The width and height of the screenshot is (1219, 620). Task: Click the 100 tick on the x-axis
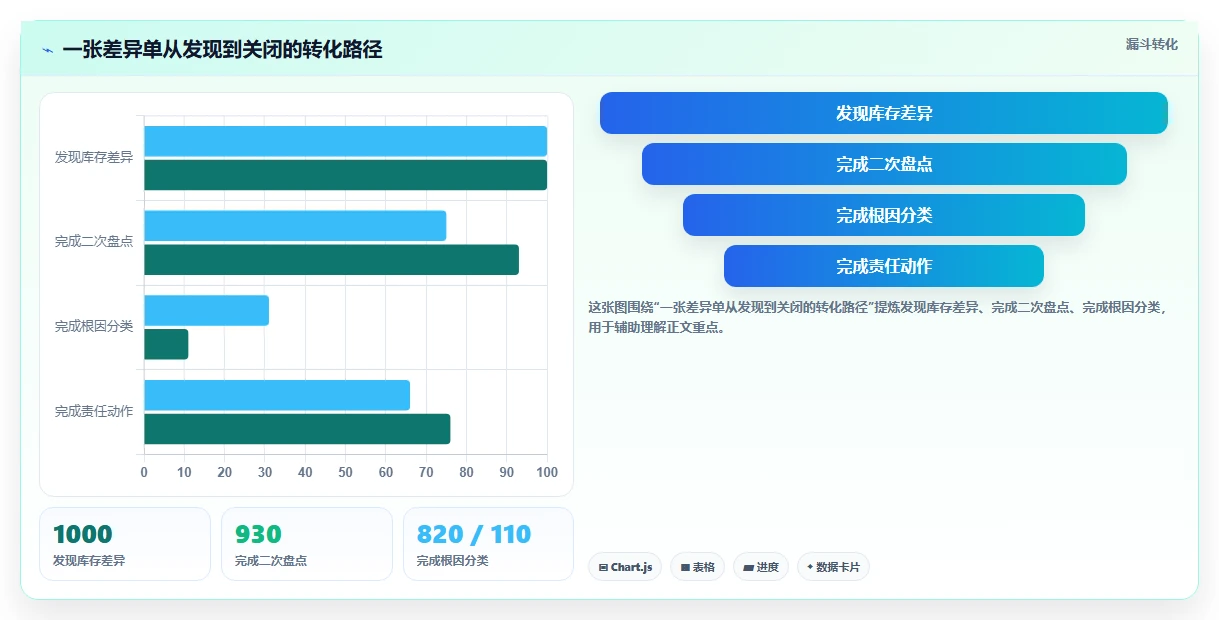[547, 472]
